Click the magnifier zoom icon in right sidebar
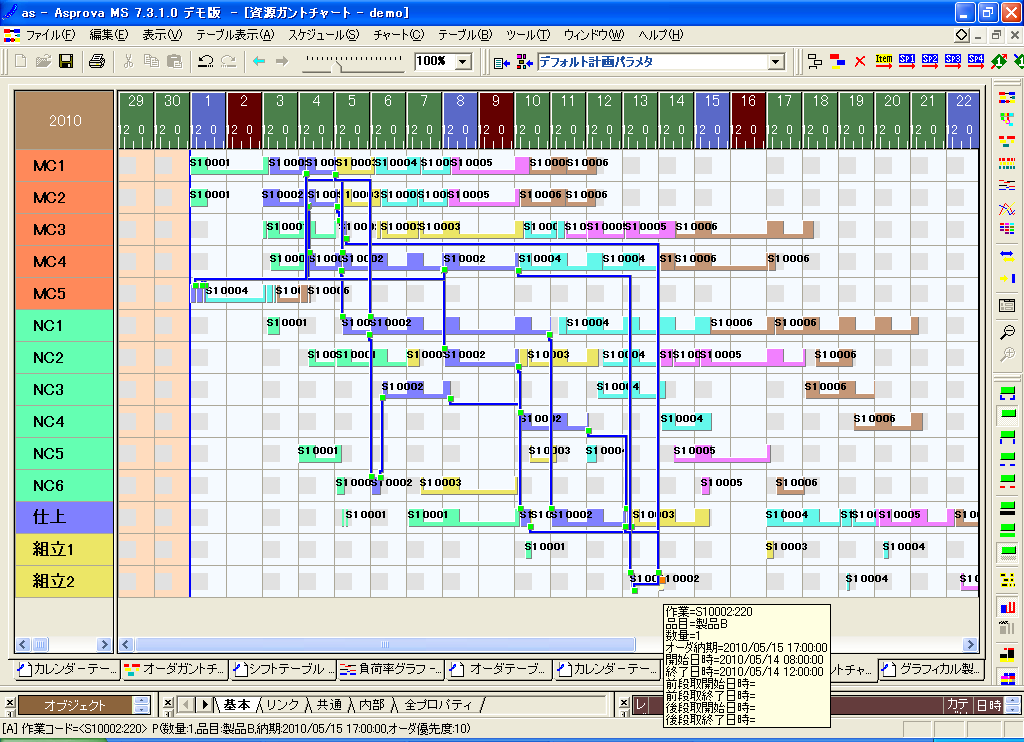This screenshot has height=742, width=1024. (x=1007, y=332)
